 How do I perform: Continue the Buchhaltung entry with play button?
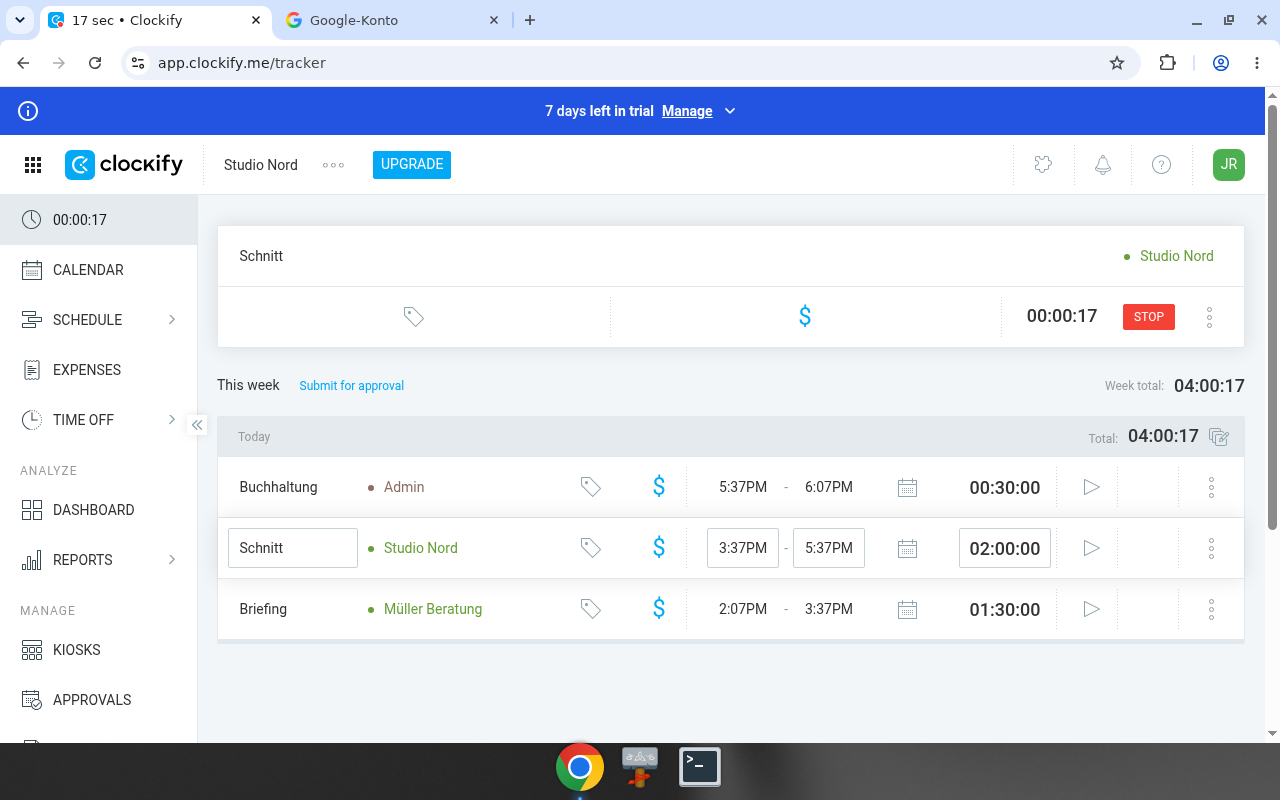1091,487
